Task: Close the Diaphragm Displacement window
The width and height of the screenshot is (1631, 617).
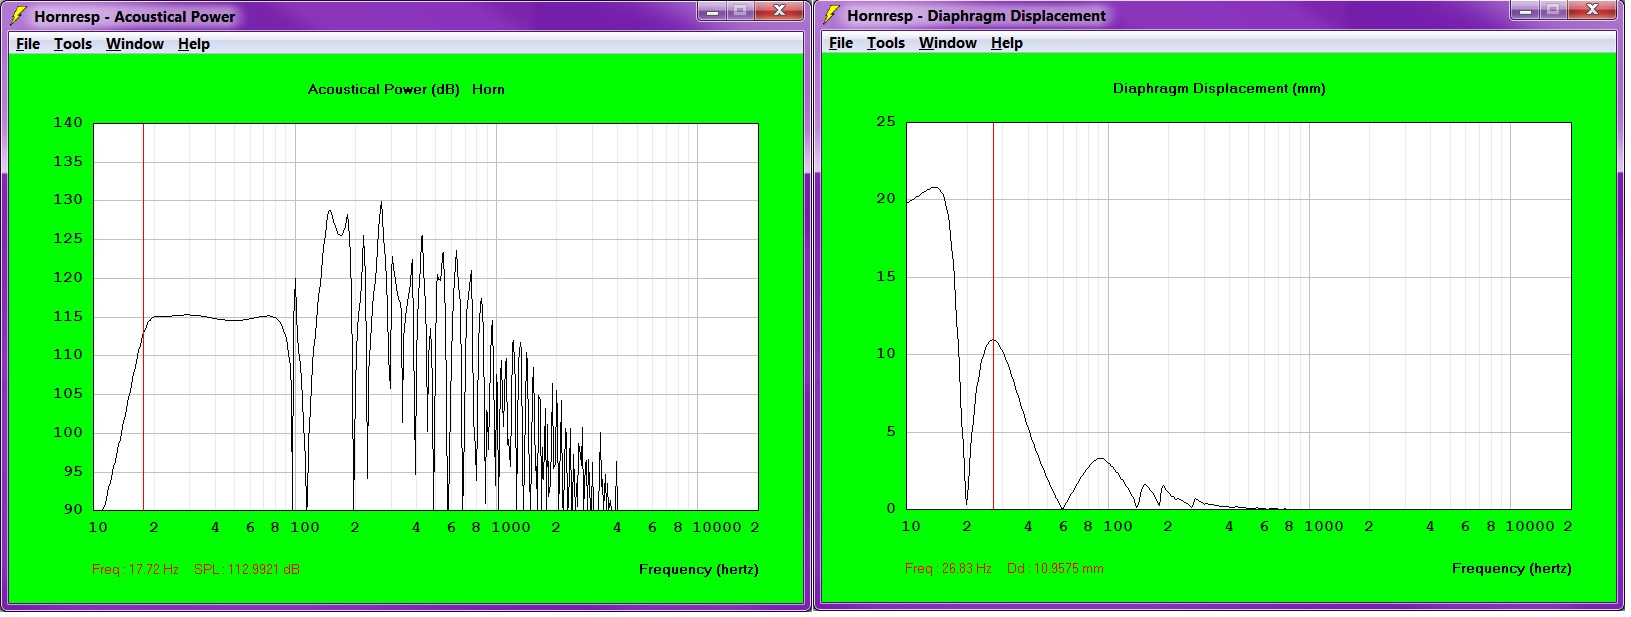Action: [1592, 10]
